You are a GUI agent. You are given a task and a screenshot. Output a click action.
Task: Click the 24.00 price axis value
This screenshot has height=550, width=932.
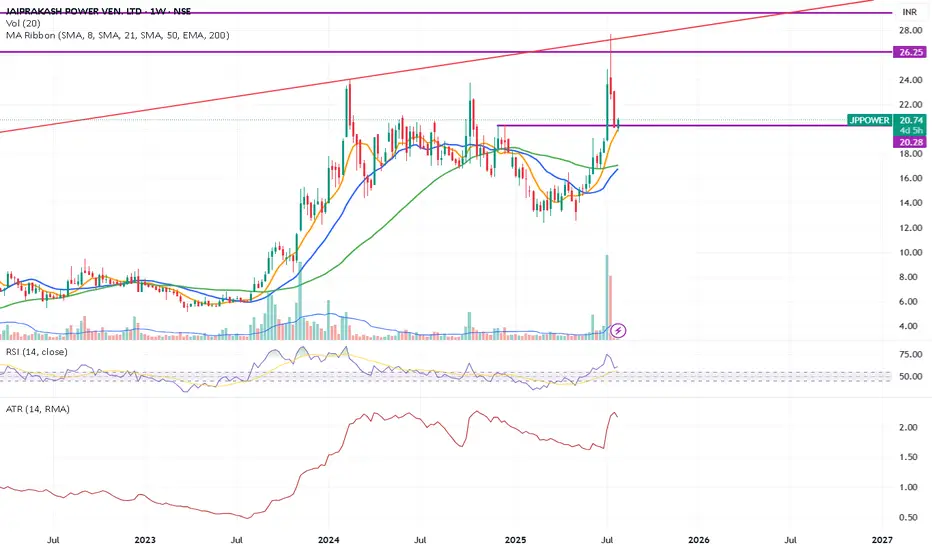coord(911,80)
